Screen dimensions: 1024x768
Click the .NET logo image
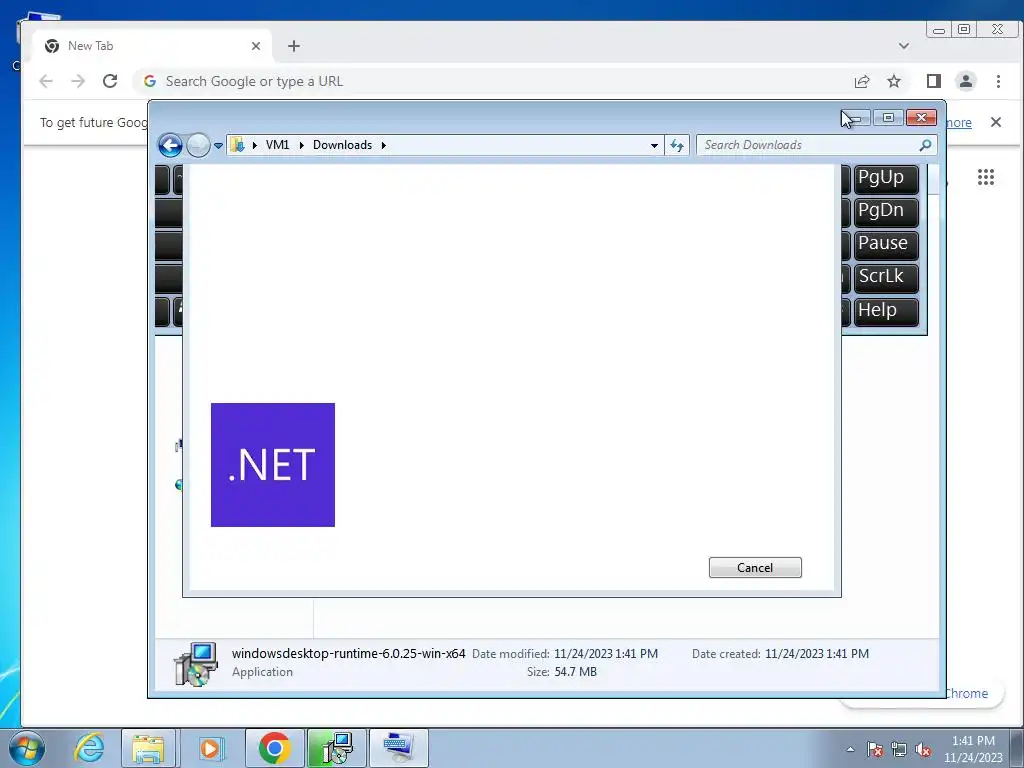(273, 465)
